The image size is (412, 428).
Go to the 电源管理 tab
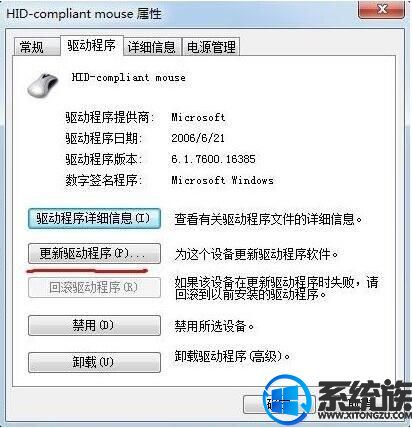pos(211,47)
